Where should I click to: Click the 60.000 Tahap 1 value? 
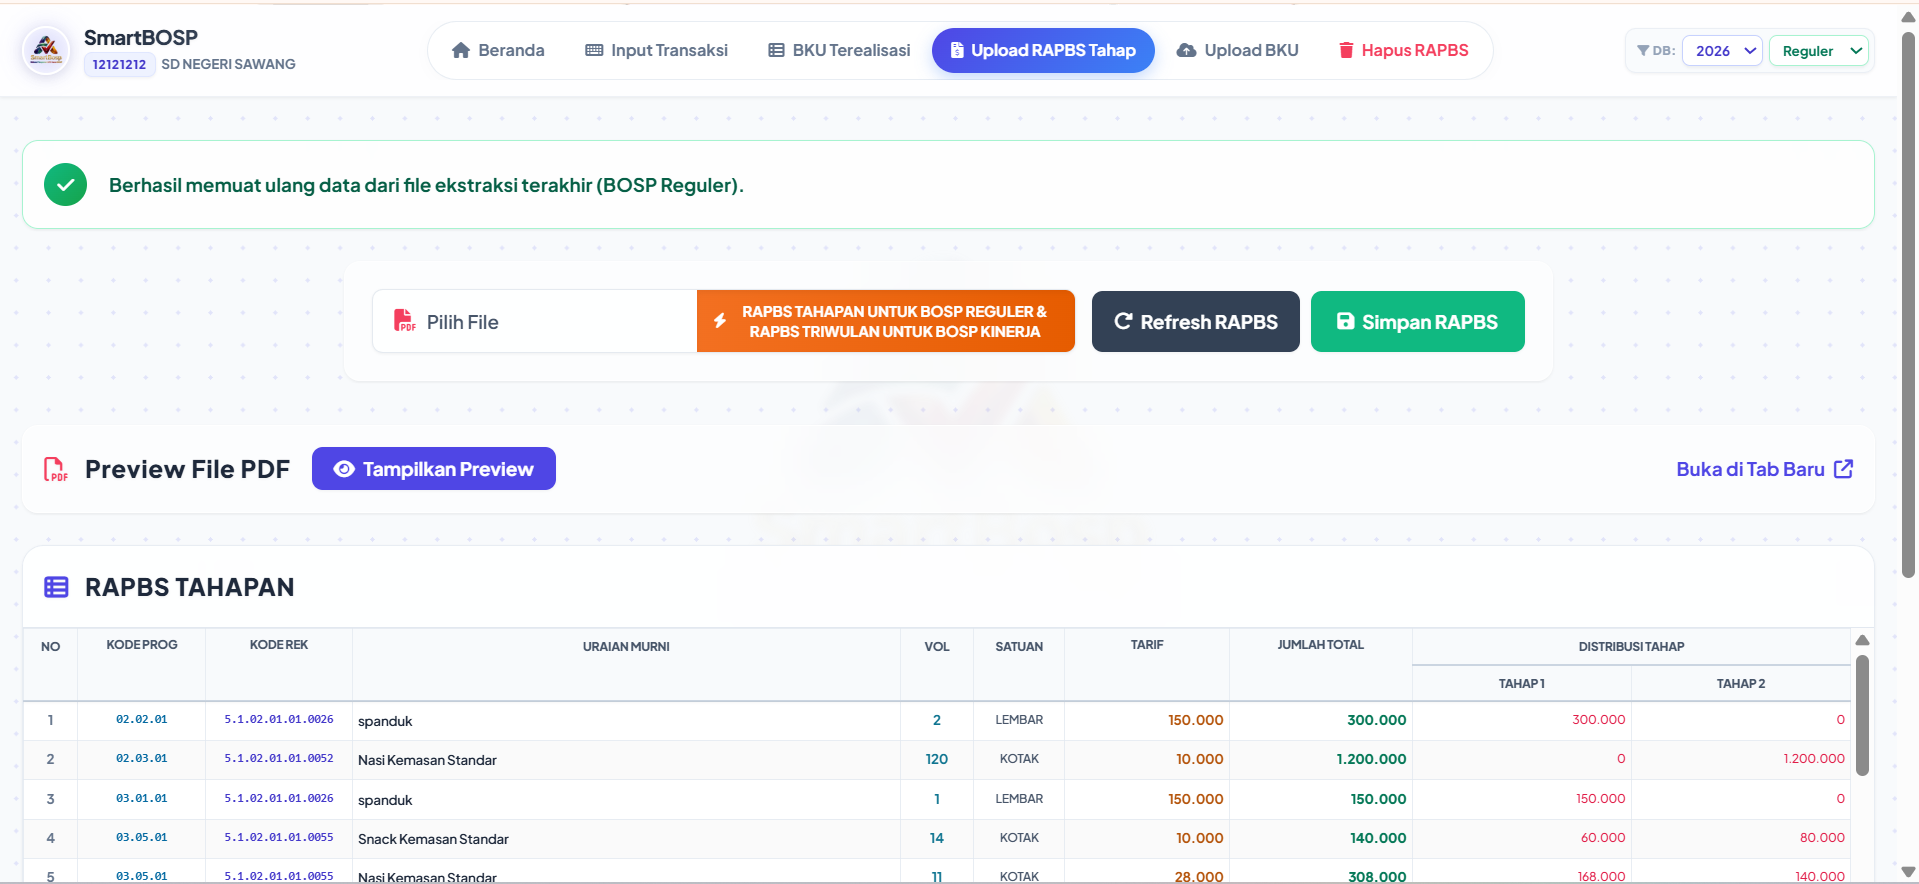point(1602,838)
